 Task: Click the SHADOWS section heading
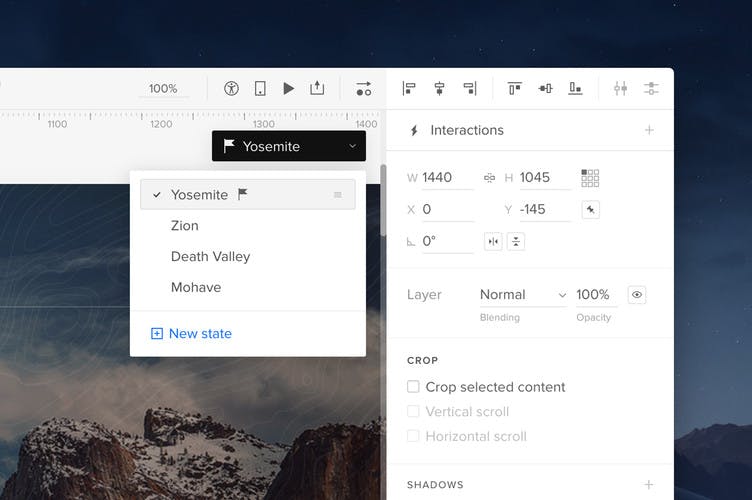coord(435,485)
